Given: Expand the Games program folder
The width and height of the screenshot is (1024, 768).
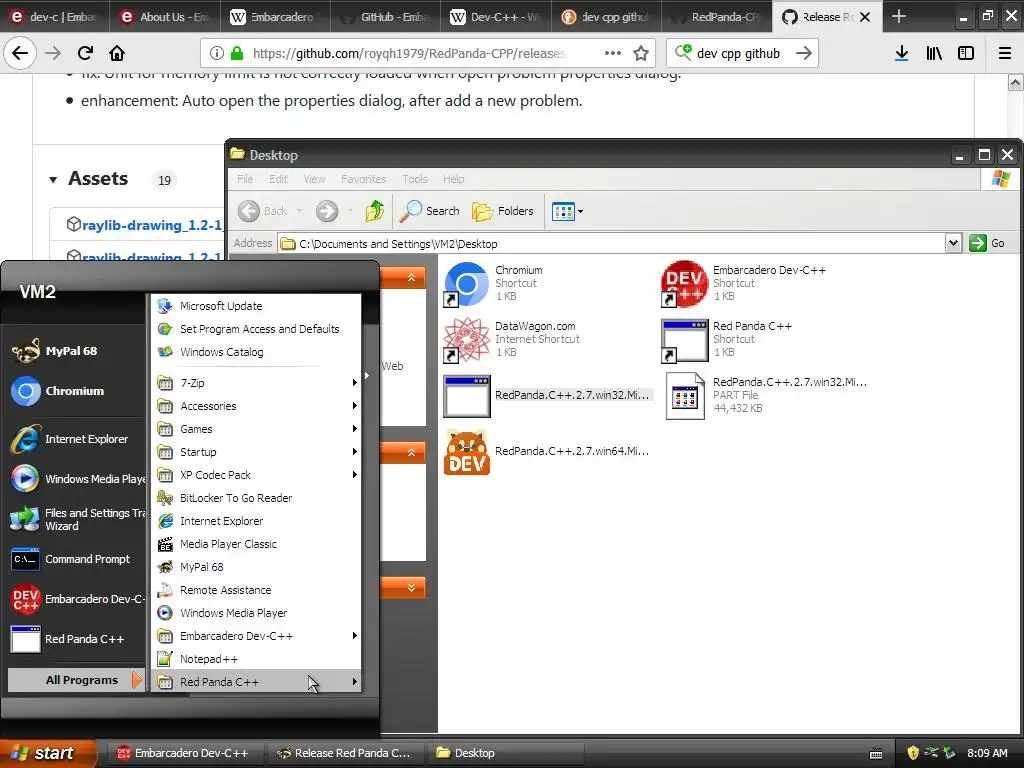Looking at the screenshot, I should [x=257, y=429].
